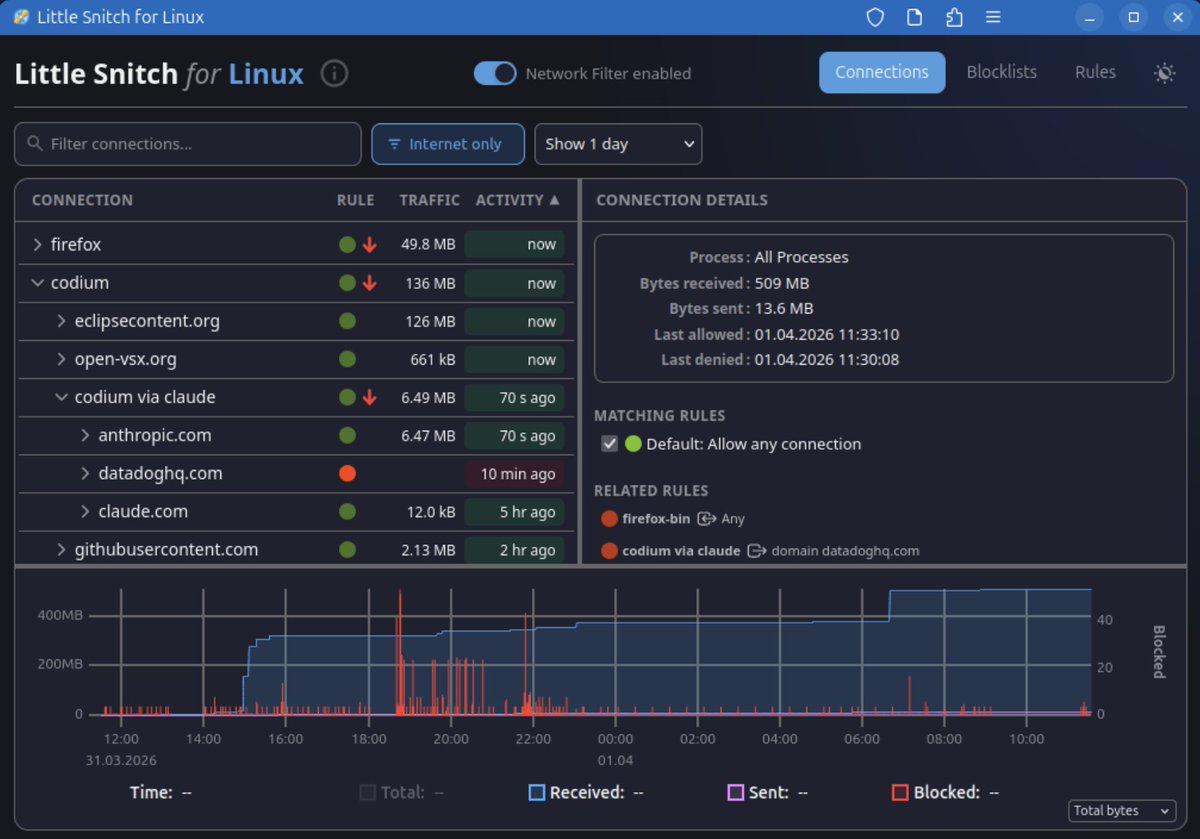Click red dot of codium via claude related rule
Viewport: 1200px width, 839px height.
point(609,550)
